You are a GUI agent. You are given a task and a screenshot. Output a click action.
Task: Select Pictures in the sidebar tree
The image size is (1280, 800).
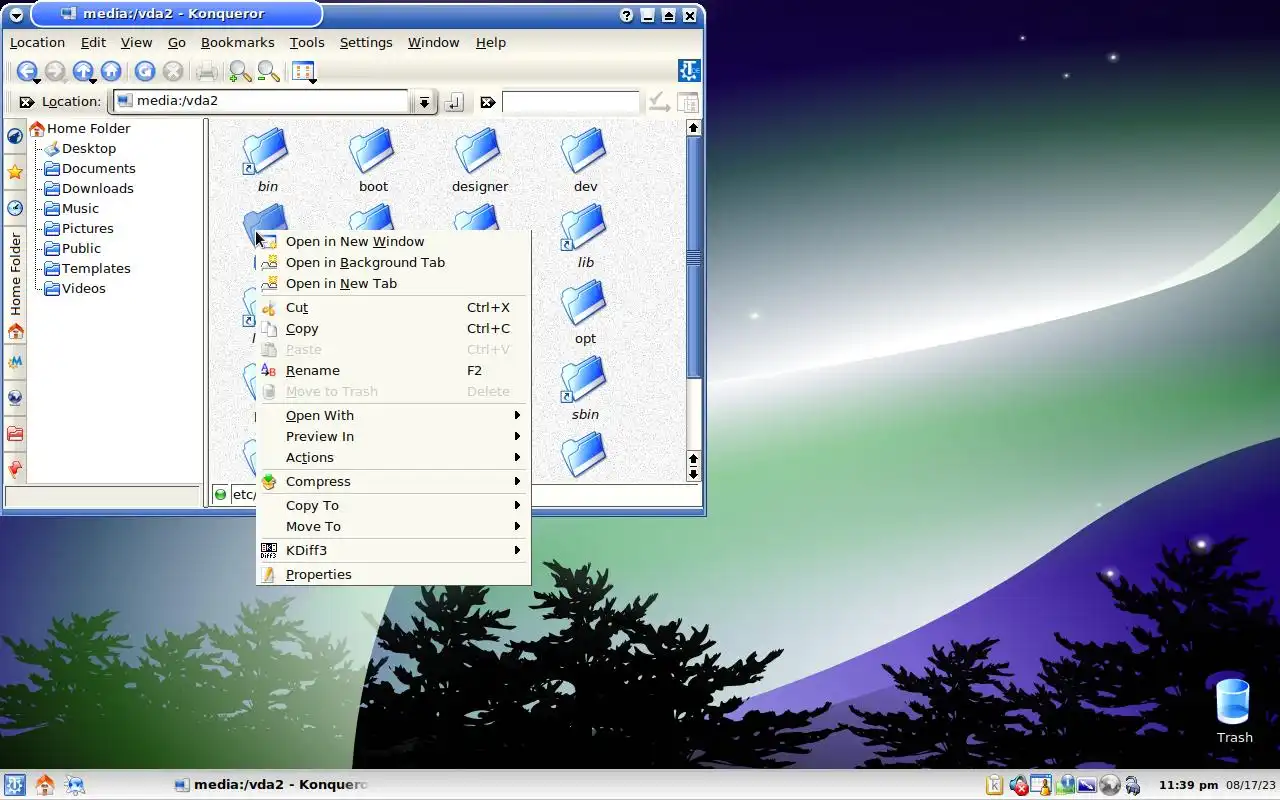click(79, 228)
